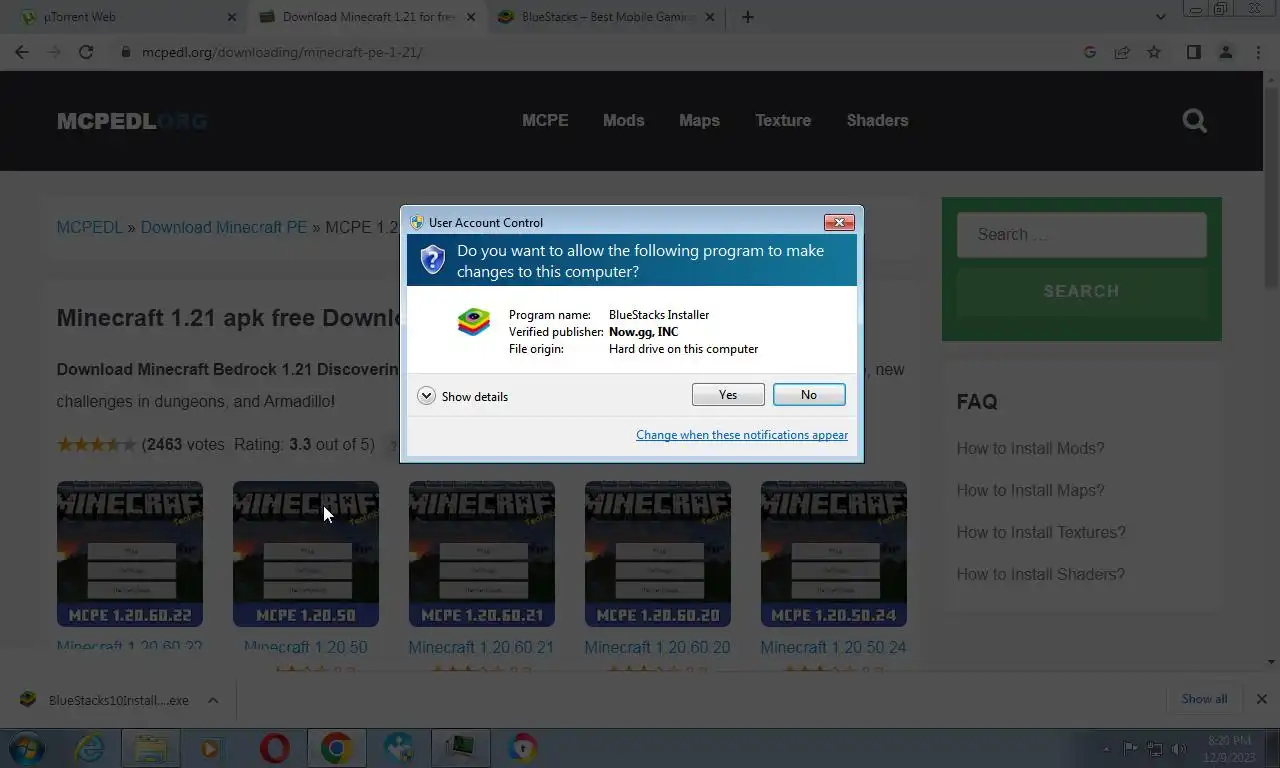Reload the current page
Viewport: 1280px width, 768px height.
[x=86, y=52]
